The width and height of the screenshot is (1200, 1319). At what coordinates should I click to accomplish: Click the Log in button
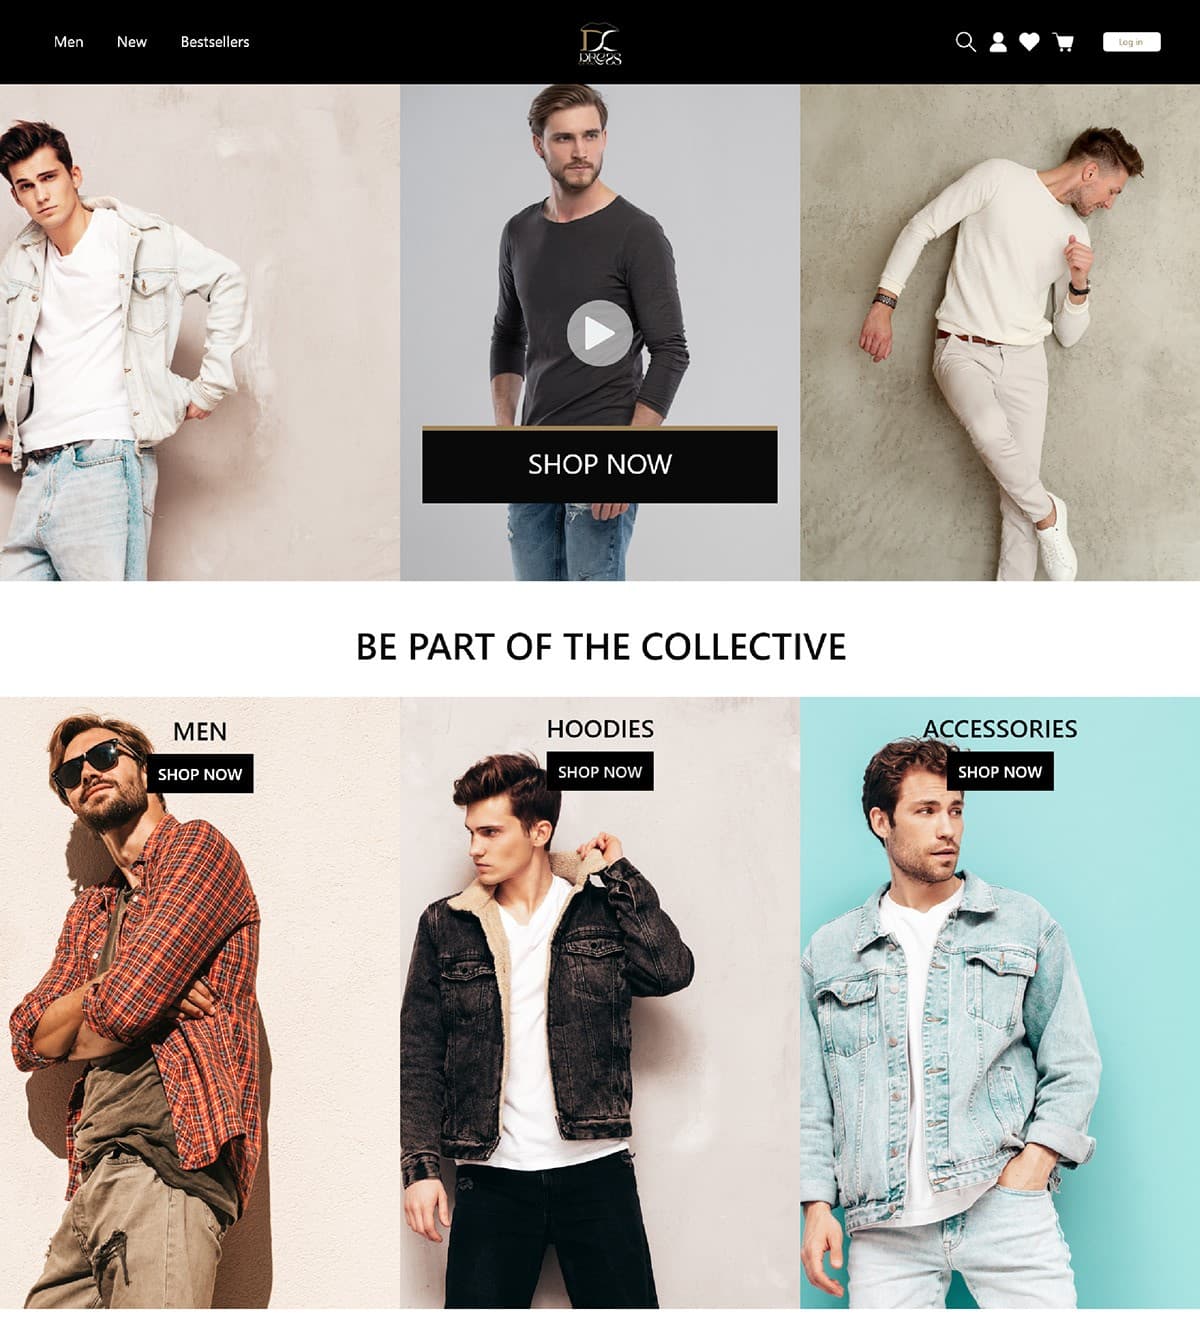[1131, 42]
